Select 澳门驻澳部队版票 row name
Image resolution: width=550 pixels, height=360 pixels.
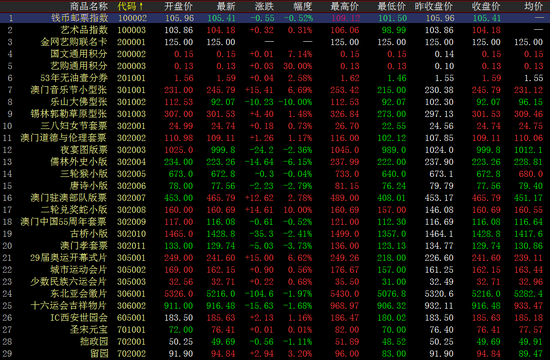click(69, 198)
